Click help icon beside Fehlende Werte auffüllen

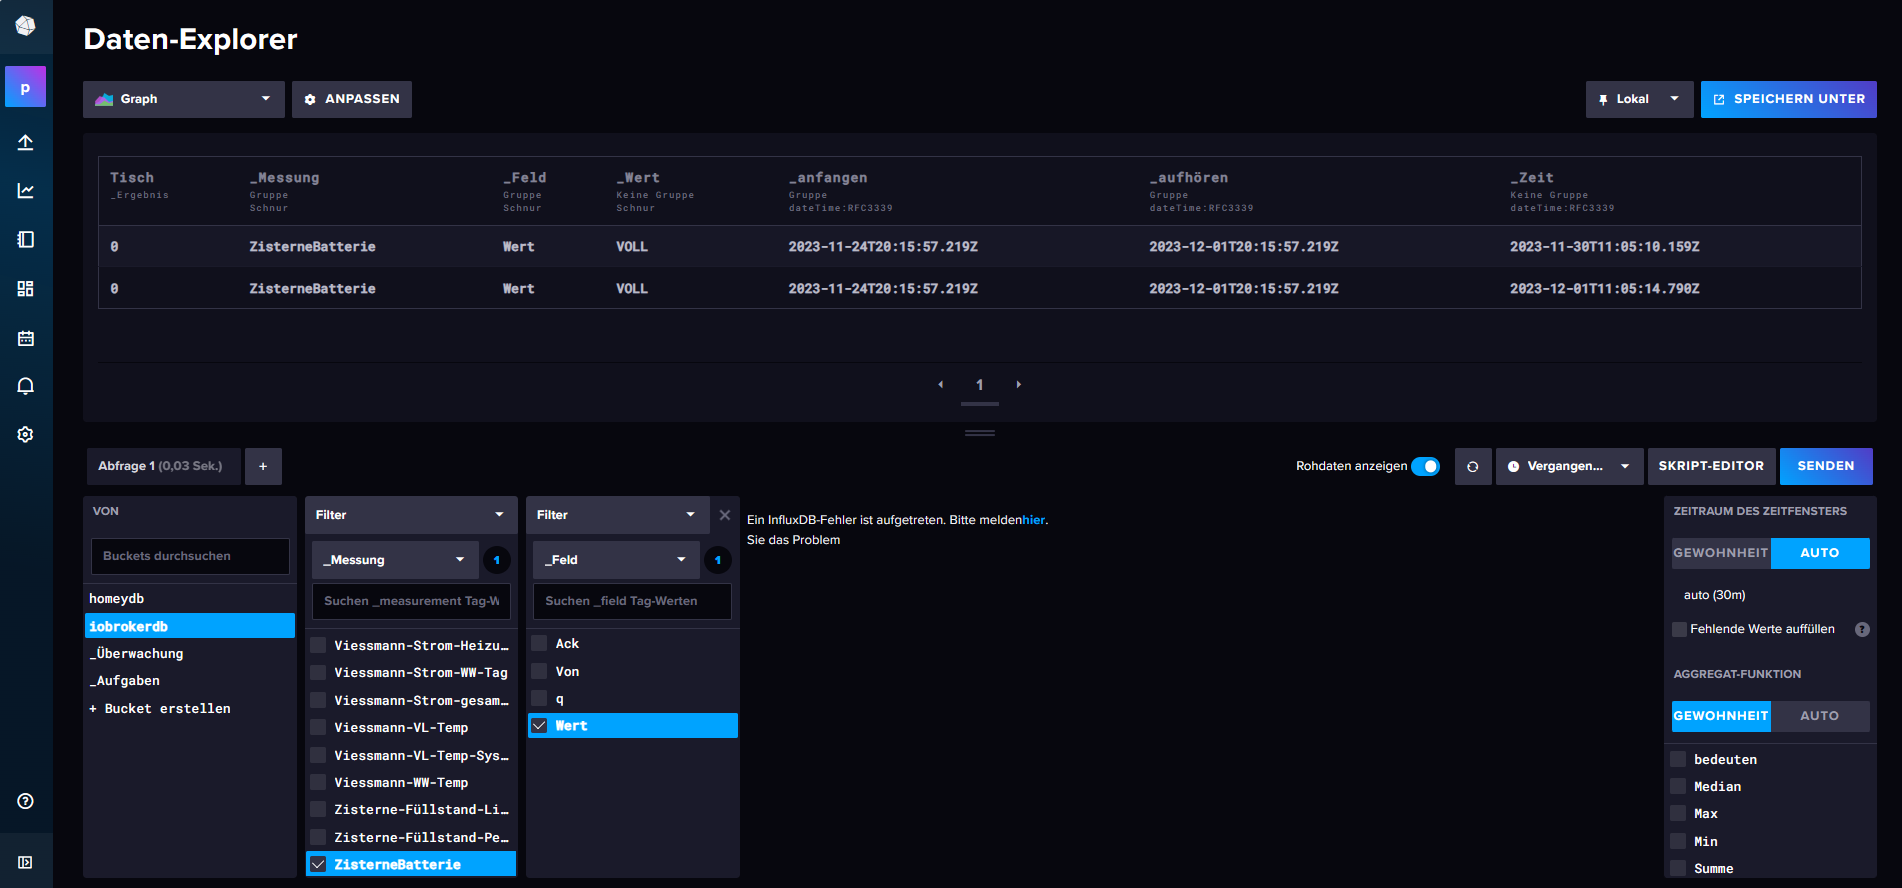click(1862, 629)
